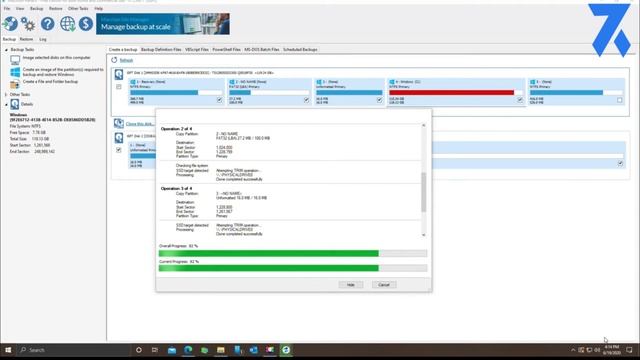640x360 pixels.
Task: Toggle checkbox on partition 3 unformatted
Action: [380, 100]
